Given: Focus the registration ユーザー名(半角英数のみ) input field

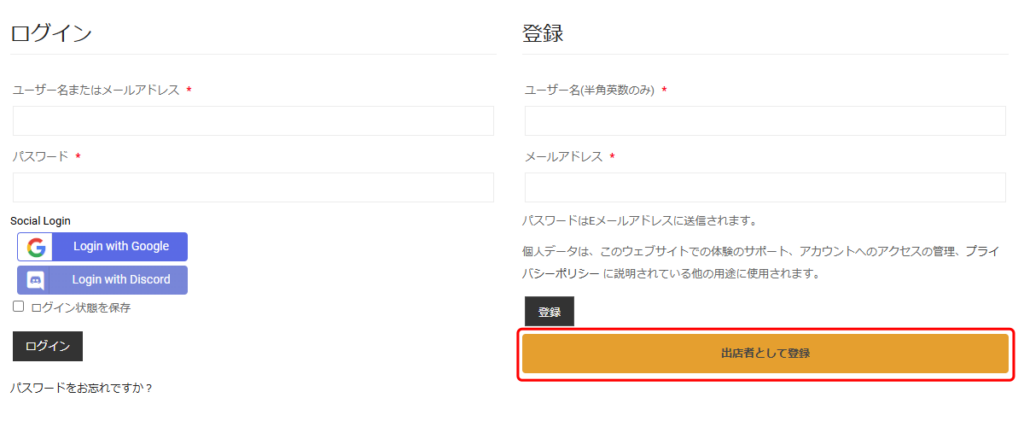Looking at the screenshot, I should (x=765, y=121).
